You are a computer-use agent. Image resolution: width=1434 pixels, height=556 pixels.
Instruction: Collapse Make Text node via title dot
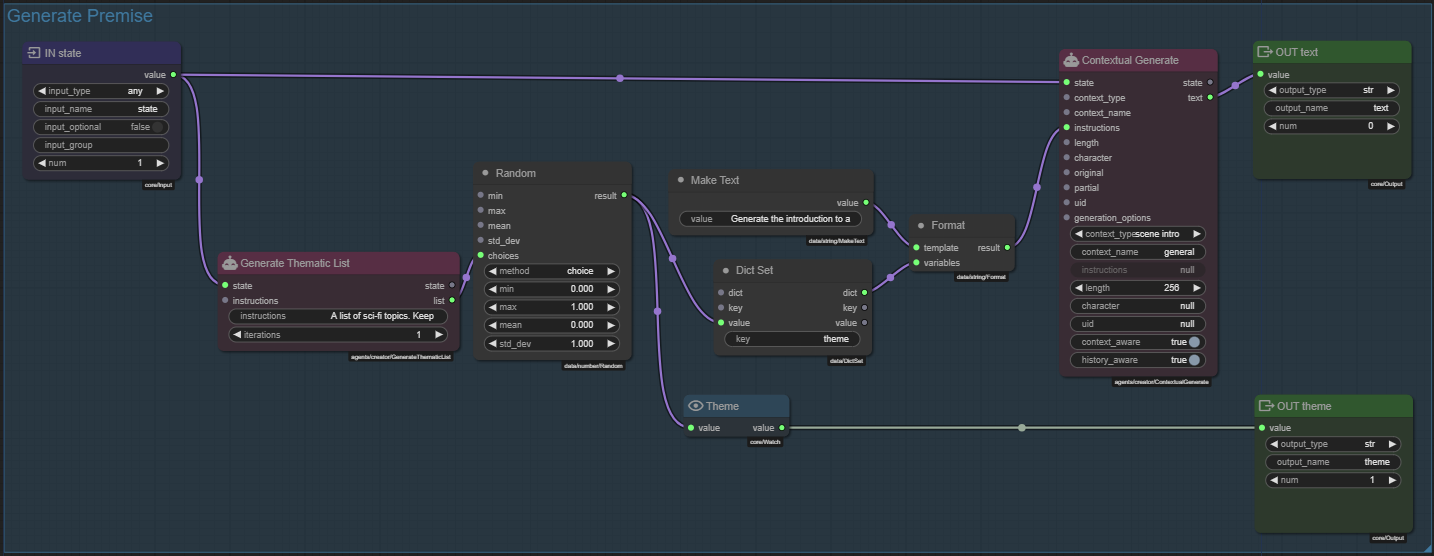click(x=679, y=180)
